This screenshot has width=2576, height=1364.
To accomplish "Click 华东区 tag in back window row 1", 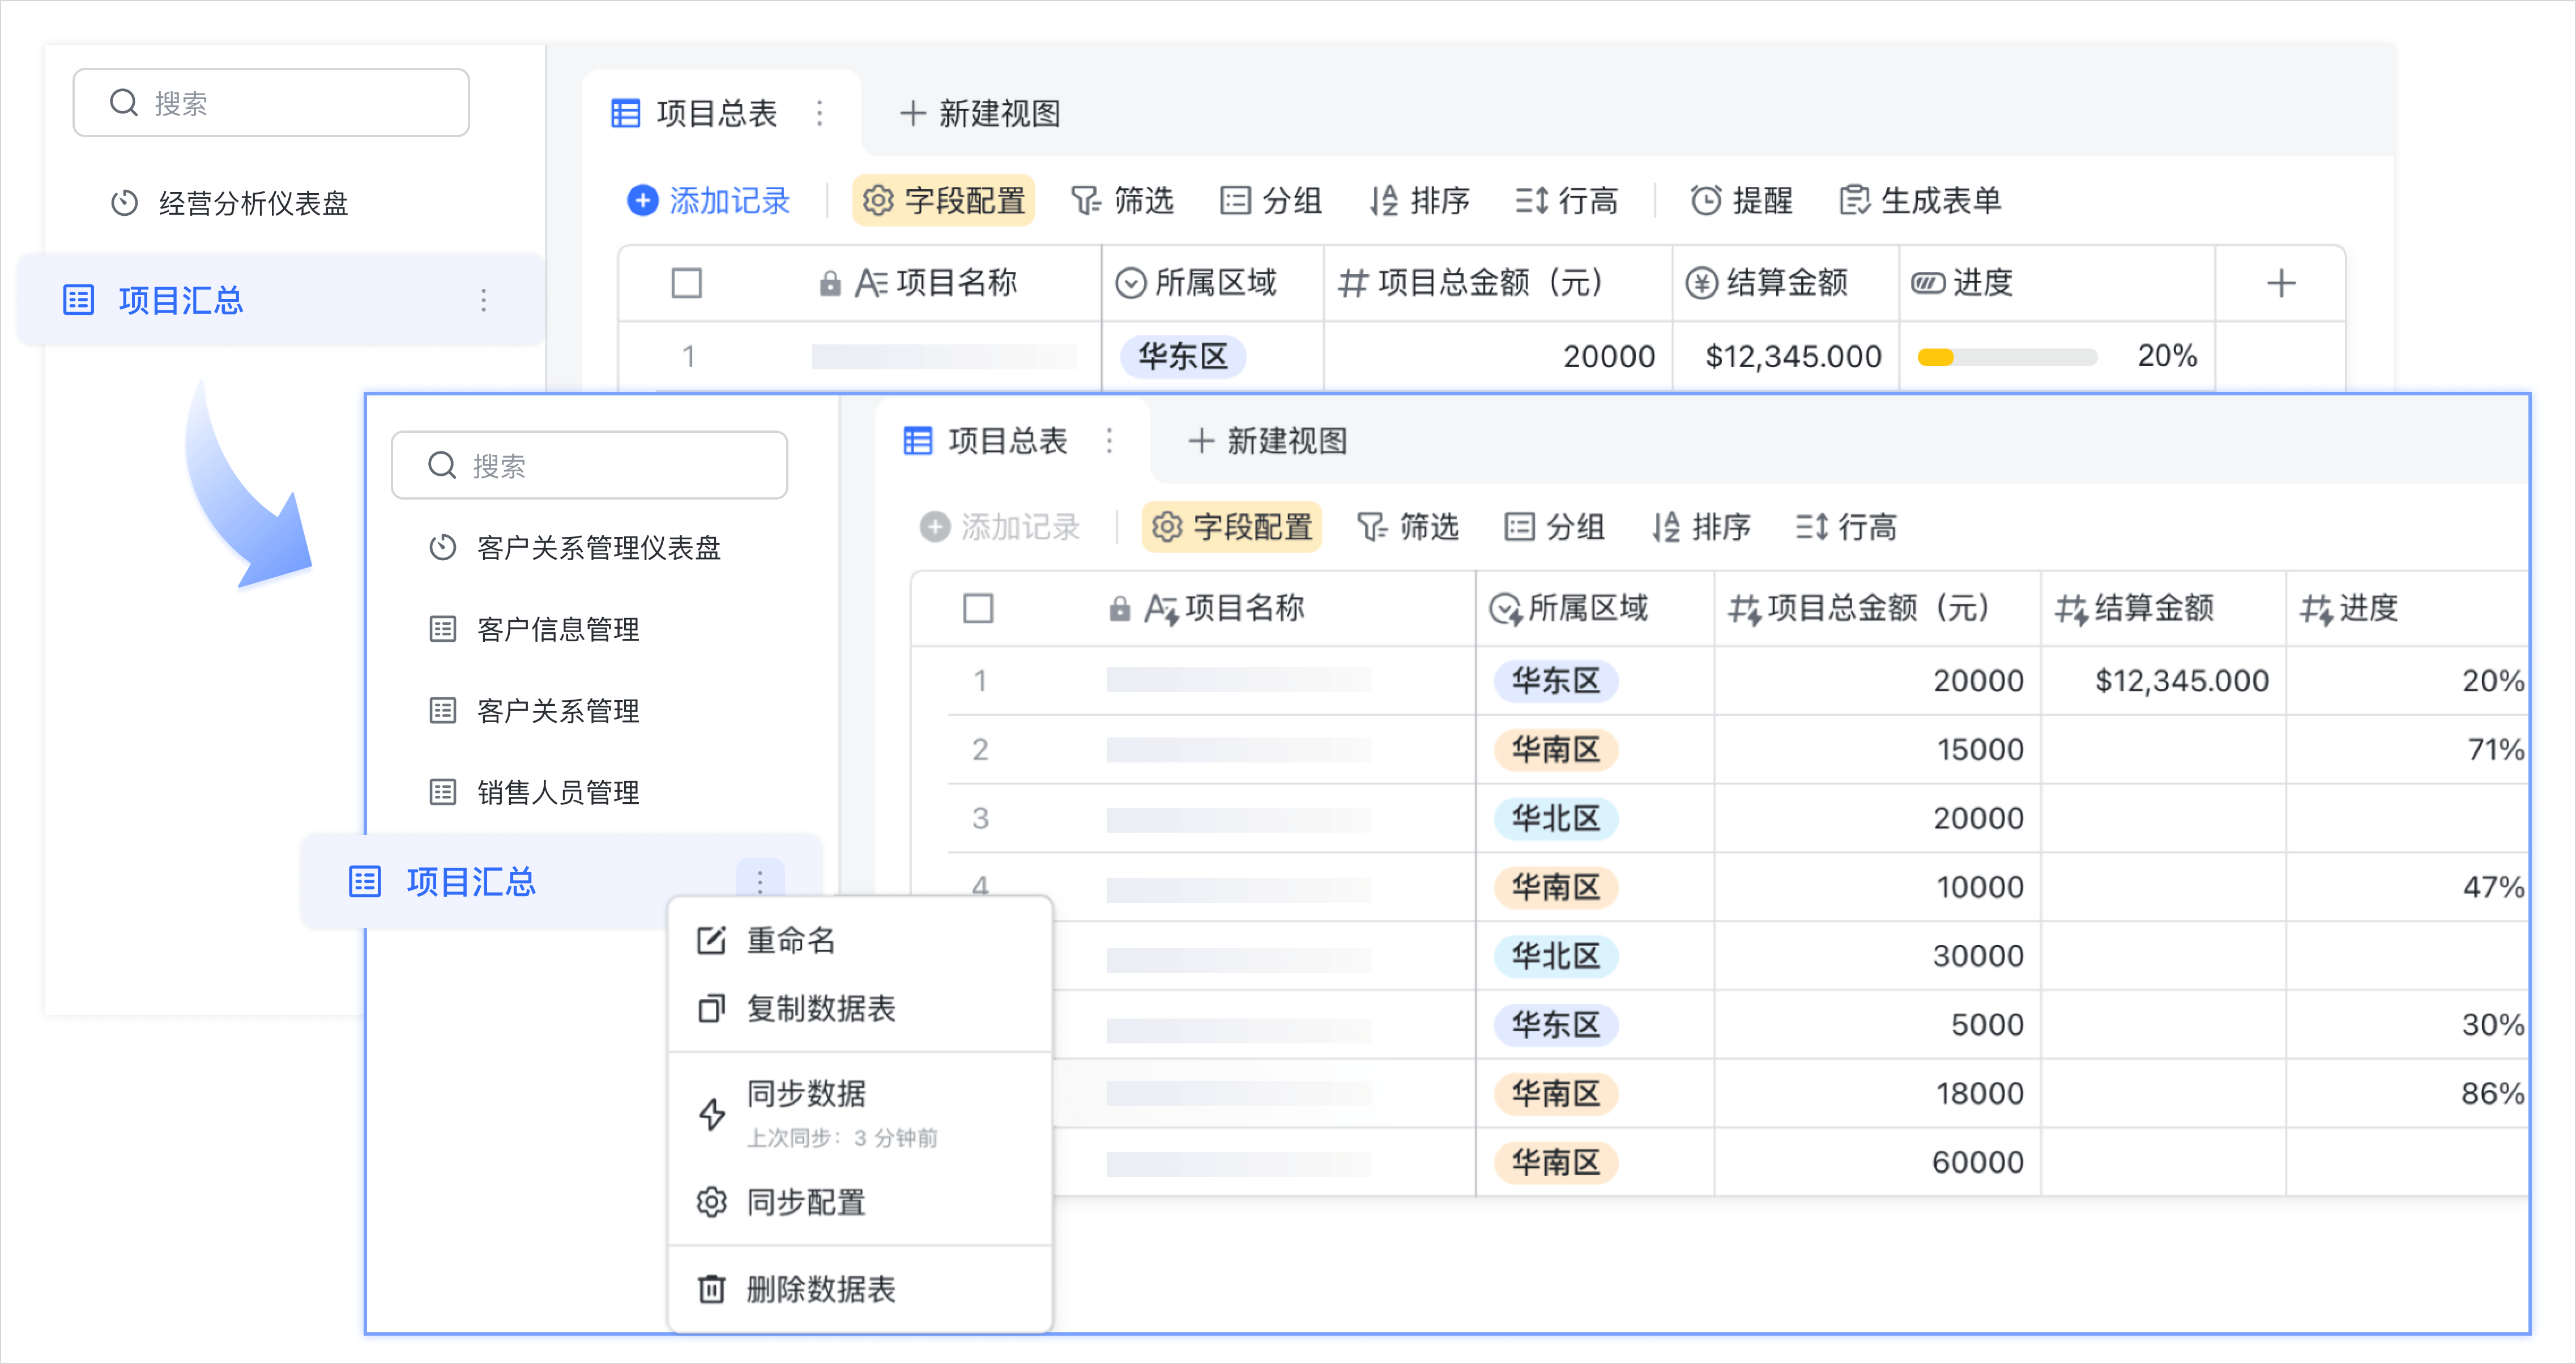I will pos(1183,357).
